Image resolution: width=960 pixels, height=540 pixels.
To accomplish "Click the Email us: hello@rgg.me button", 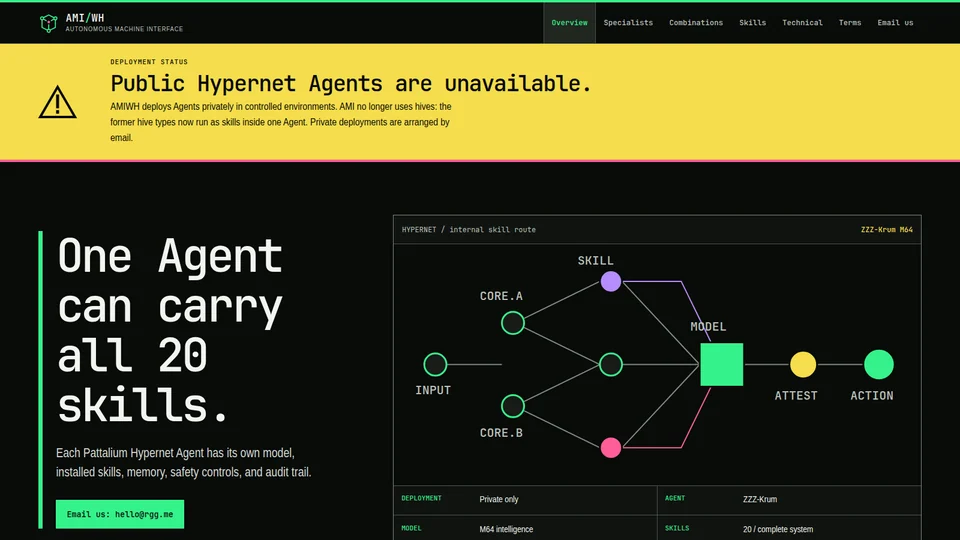I will 120,514.
